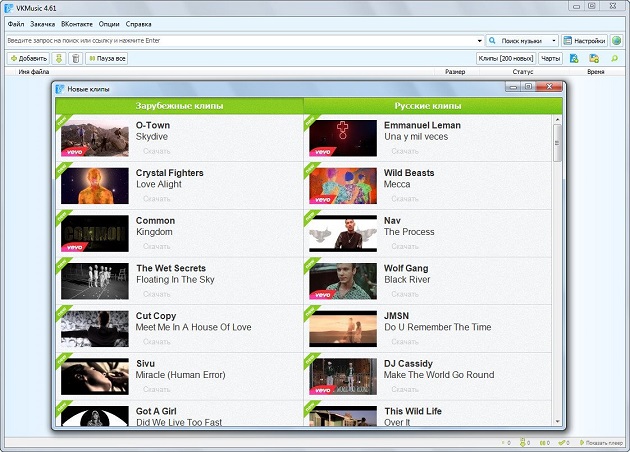Open the Emmanuel Leman video thumbnail
The image size is (630, 452).
(x=343, y=138)
